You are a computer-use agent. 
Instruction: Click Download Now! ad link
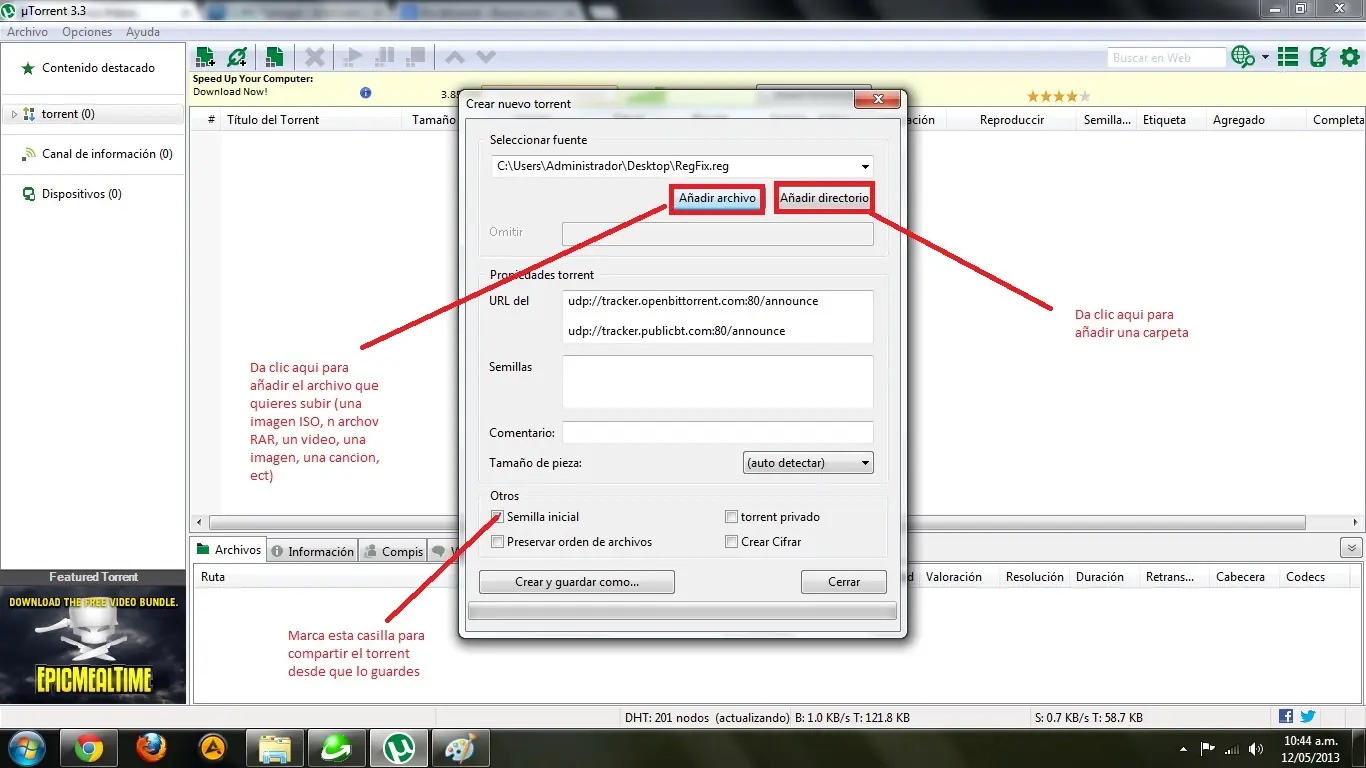tap(230, 92)
